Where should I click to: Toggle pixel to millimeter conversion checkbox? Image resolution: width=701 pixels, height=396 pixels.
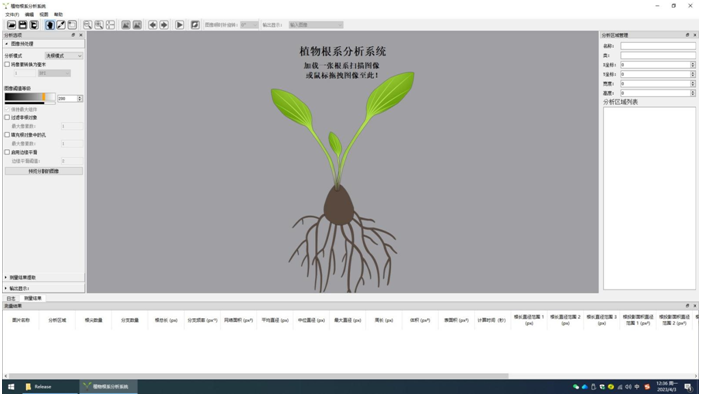7,64
